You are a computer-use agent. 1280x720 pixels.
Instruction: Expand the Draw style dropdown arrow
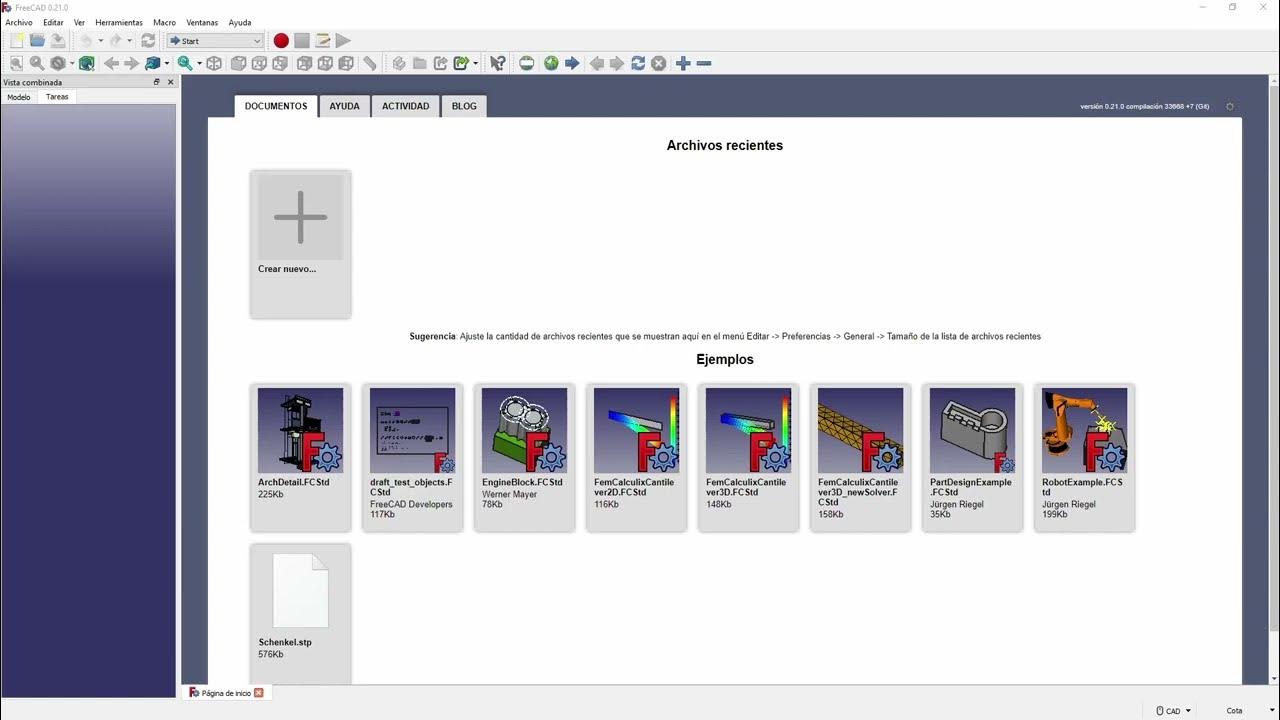point(72,63)
